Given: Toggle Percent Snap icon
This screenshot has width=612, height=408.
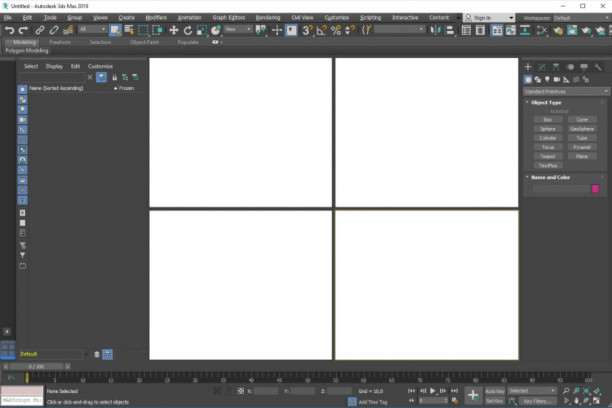Looking at the screenshot, I should pyautogui.click(x=336, y=30).
